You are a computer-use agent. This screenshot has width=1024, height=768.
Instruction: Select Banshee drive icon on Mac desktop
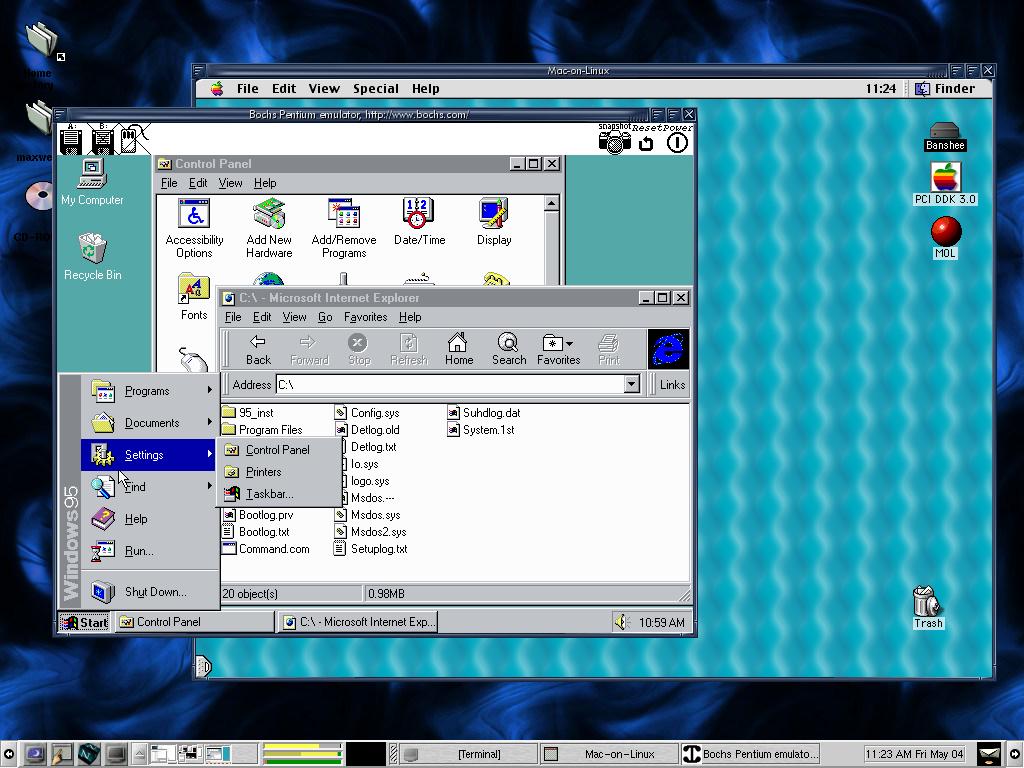(945, 137)
